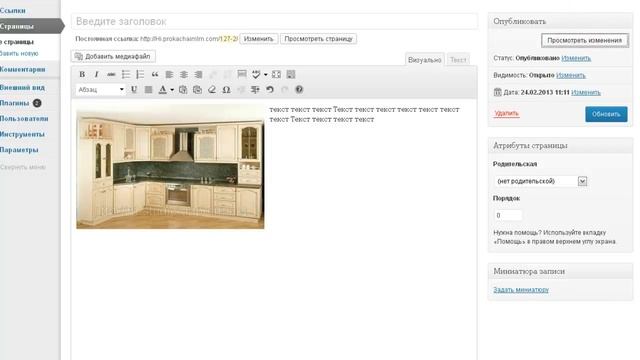This screenshot has height=360, width=640.
Task: Remove formatting with eraser icon
Action: 212,89
